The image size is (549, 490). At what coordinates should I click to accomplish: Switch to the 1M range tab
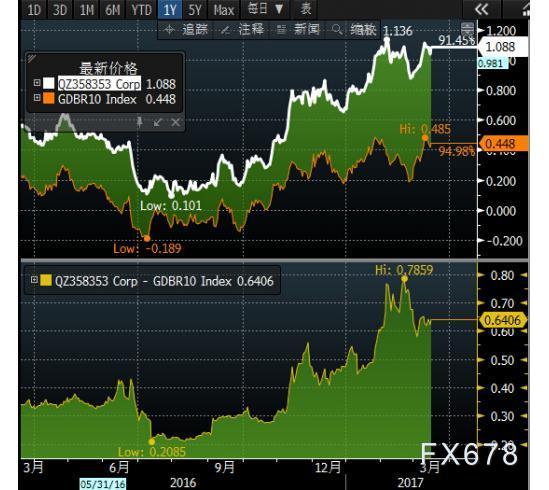[x=86, y=9]
